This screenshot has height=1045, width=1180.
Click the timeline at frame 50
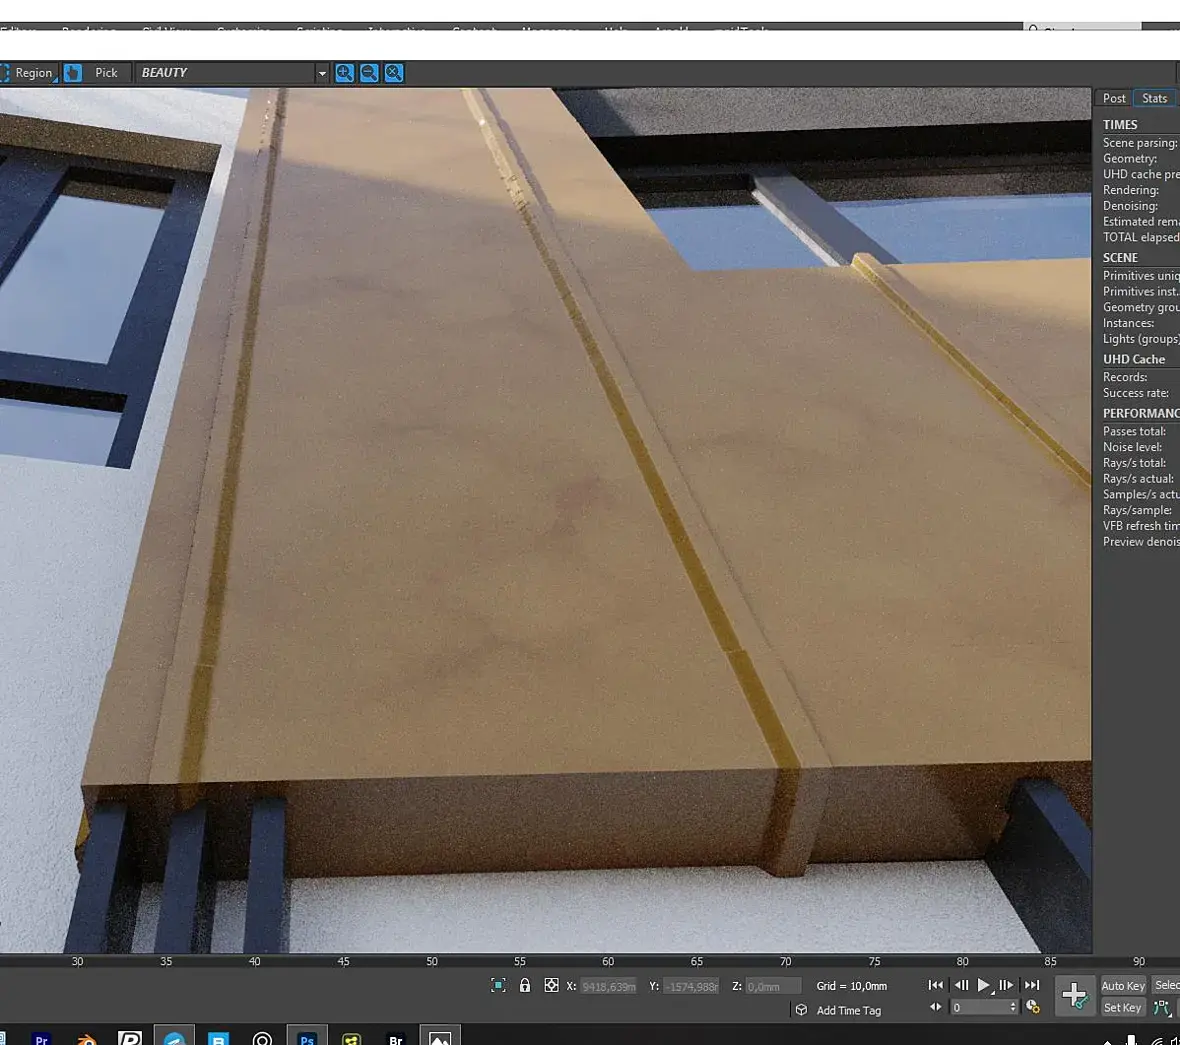click(x=432, y=961)
